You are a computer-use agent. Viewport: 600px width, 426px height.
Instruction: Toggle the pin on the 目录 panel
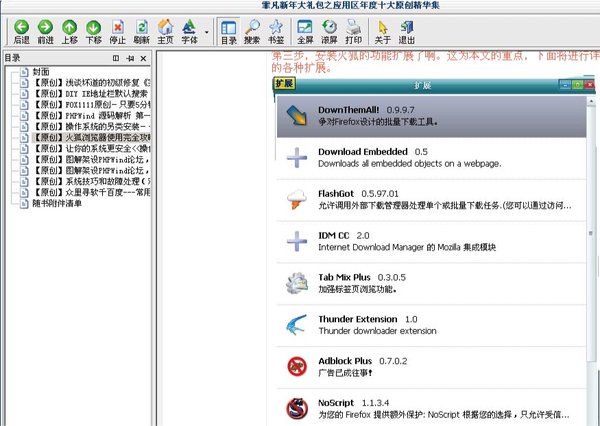coord(130,58)
